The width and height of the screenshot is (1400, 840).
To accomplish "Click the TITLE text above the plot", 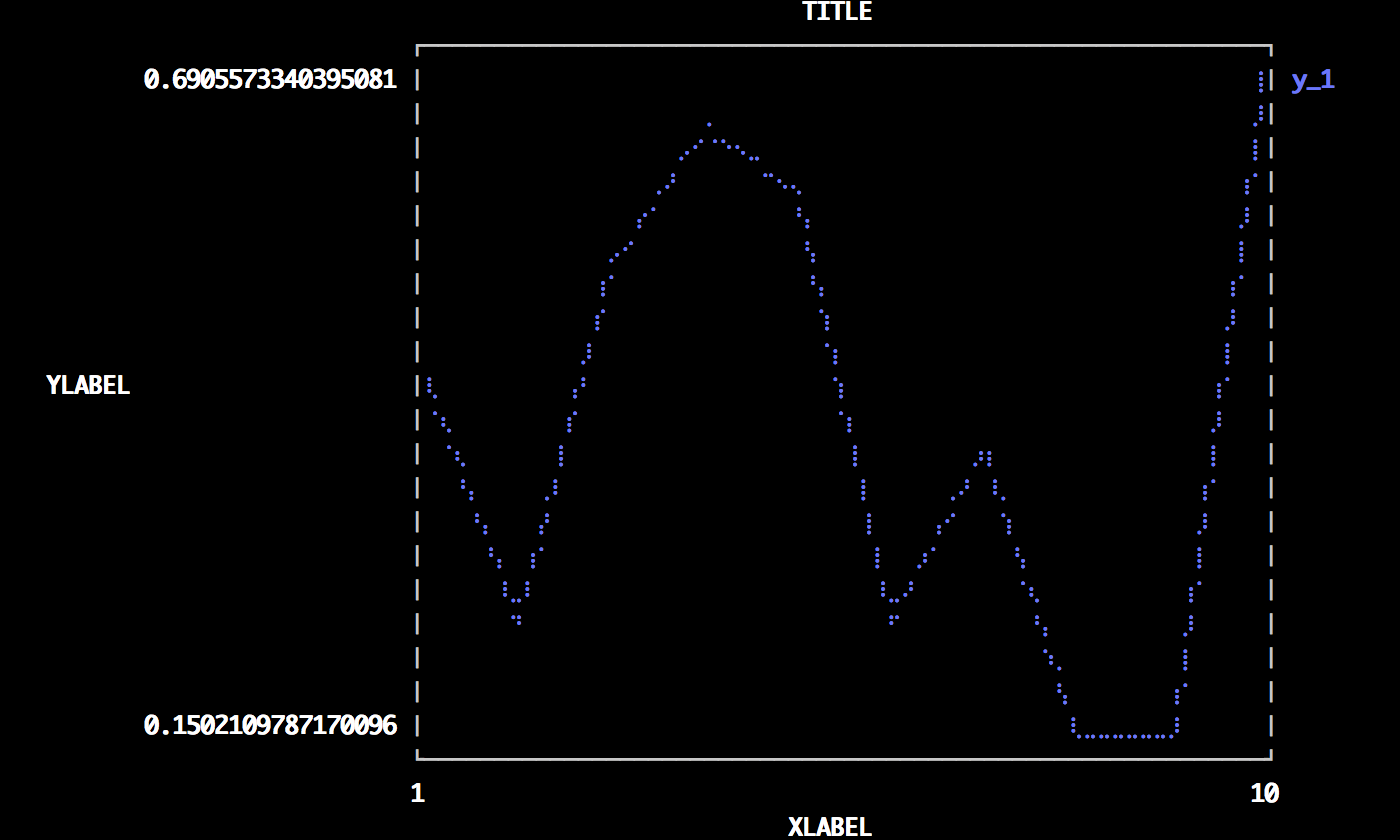I will pyautogui.click(x=837, y=12).
